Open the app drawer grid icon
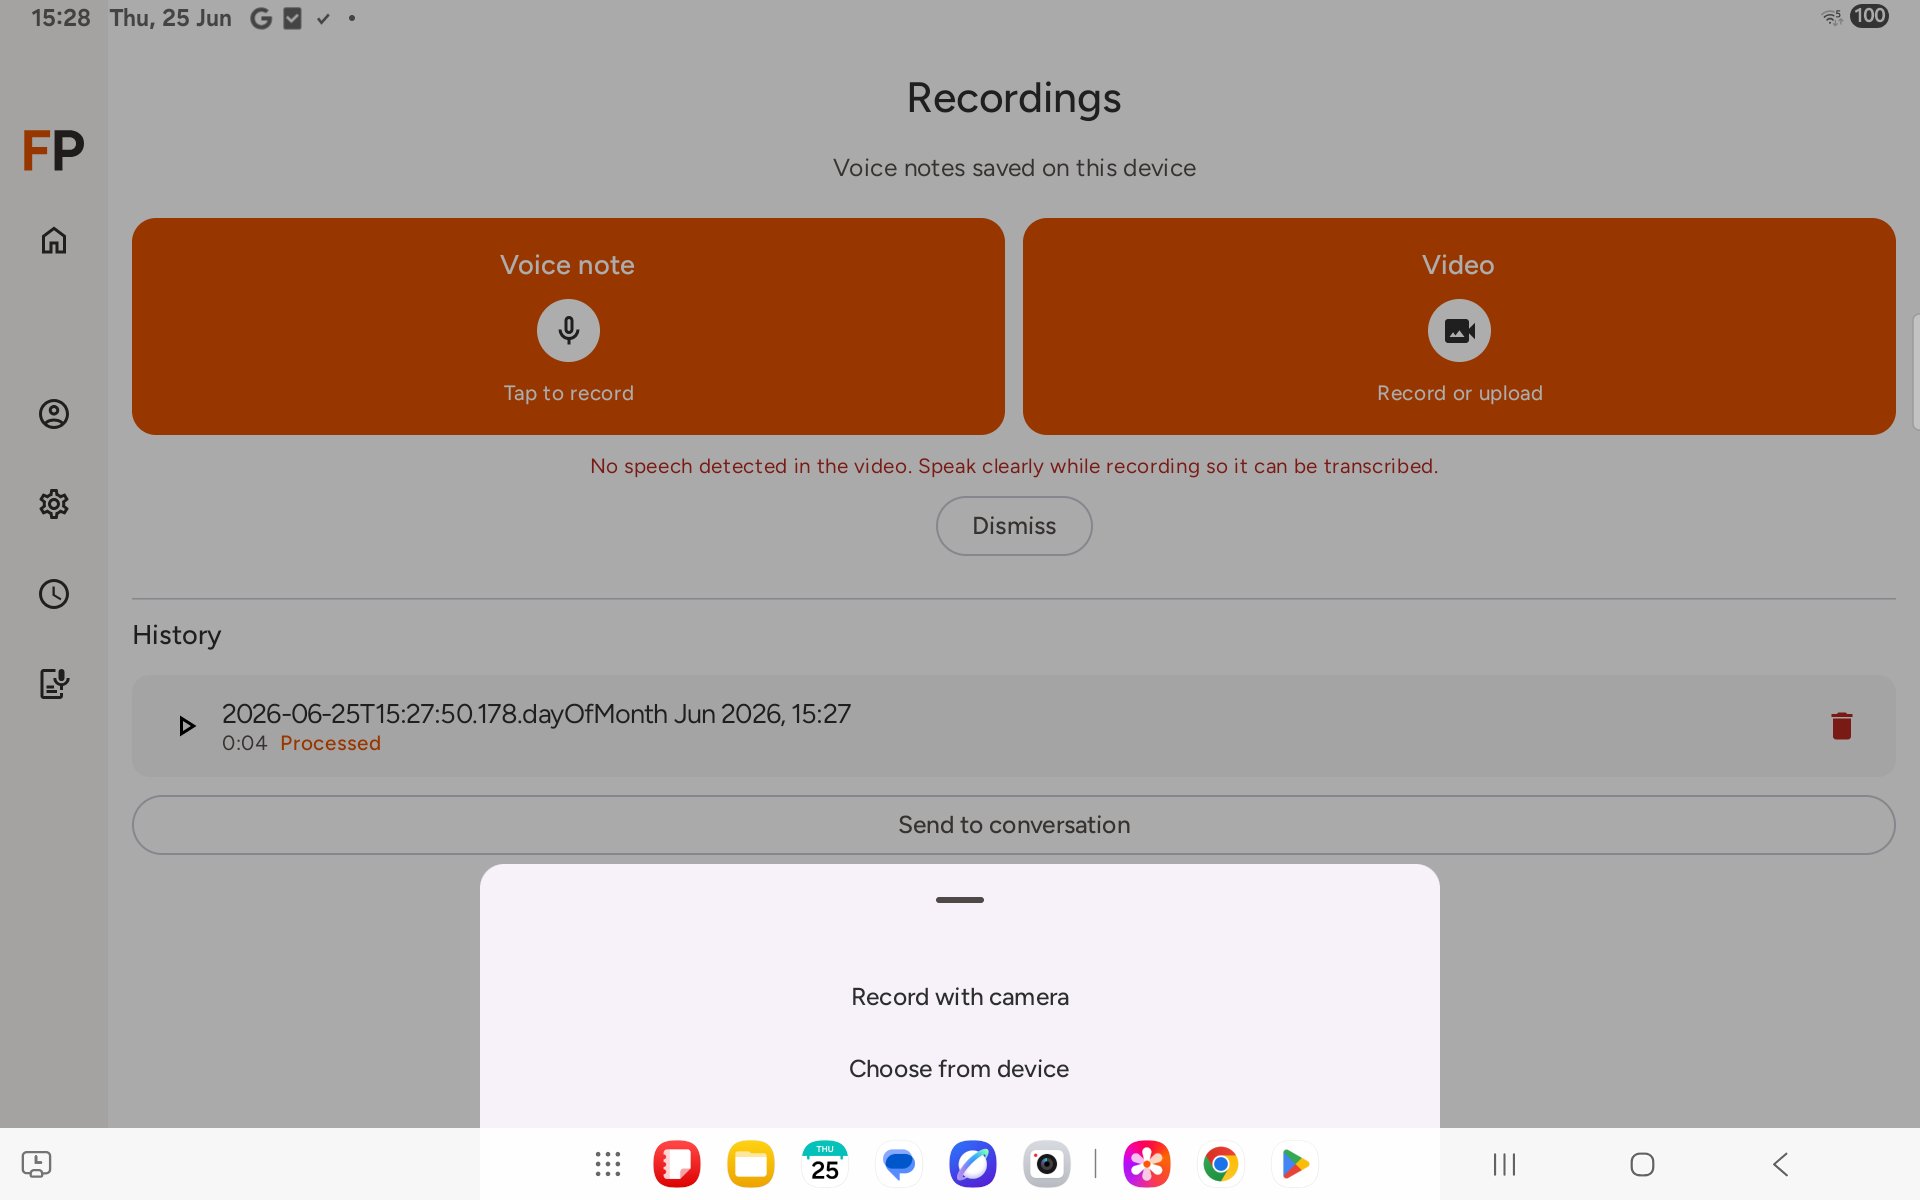The height and width of the screenshot is (1200, 1920). (x=607, y=1164)
